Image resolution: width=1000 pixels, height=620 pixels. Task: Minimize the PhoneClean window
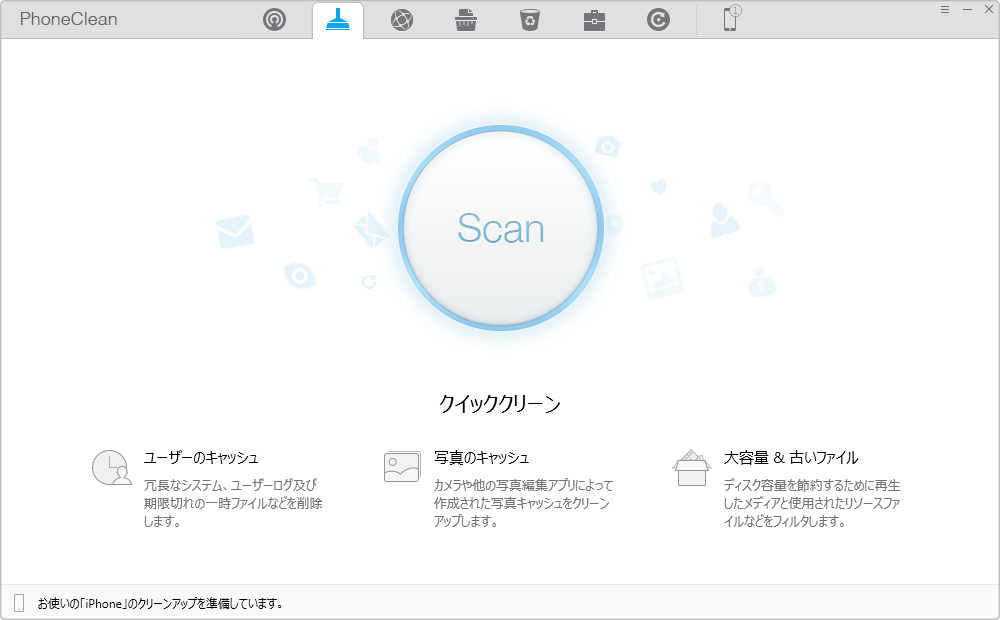tap(967, 9)
